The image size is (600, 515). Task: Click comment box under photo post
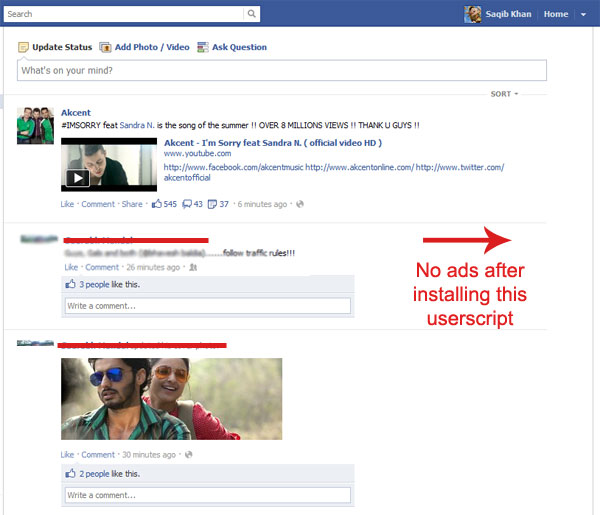coord(208,495)
